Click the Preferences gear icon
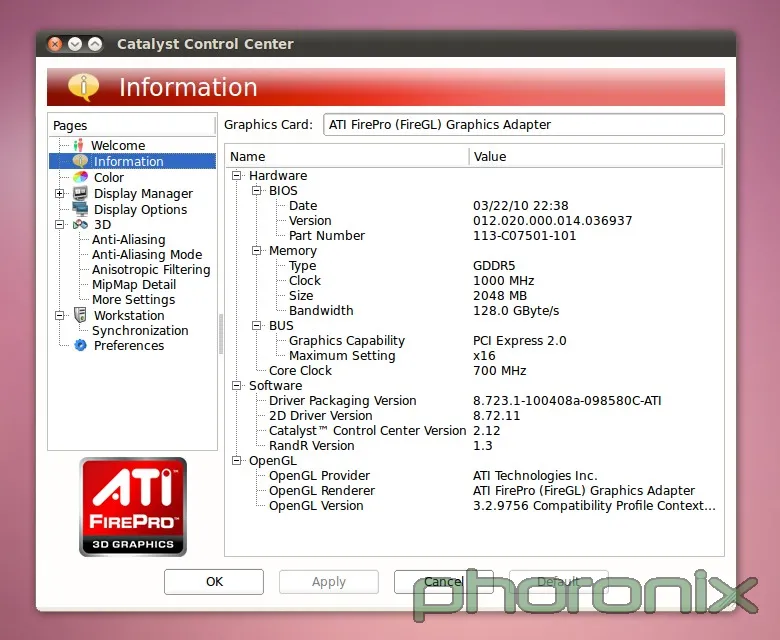780x640 pixels. (x=80, y=345)
